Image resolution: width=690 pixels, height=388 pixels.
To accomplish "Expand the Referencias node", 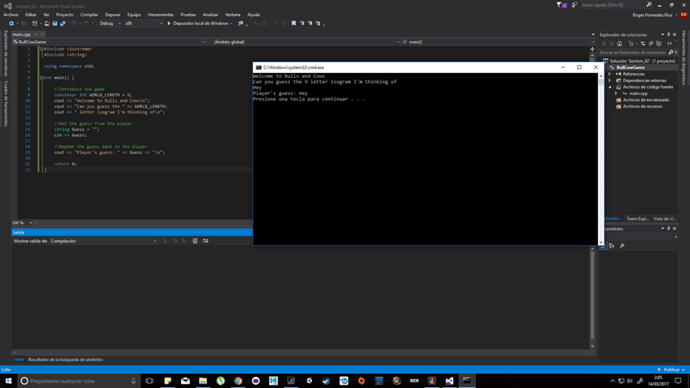I will click(610, 74).
